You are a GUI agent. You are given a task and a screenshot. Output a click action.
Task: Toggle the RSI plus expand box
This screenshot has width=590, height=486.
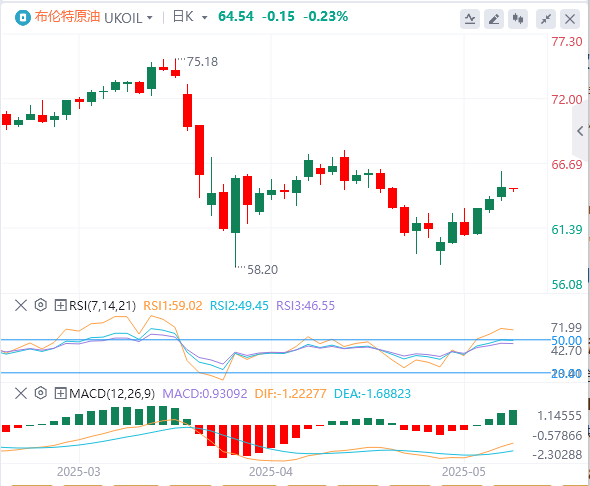pos(60,305)
